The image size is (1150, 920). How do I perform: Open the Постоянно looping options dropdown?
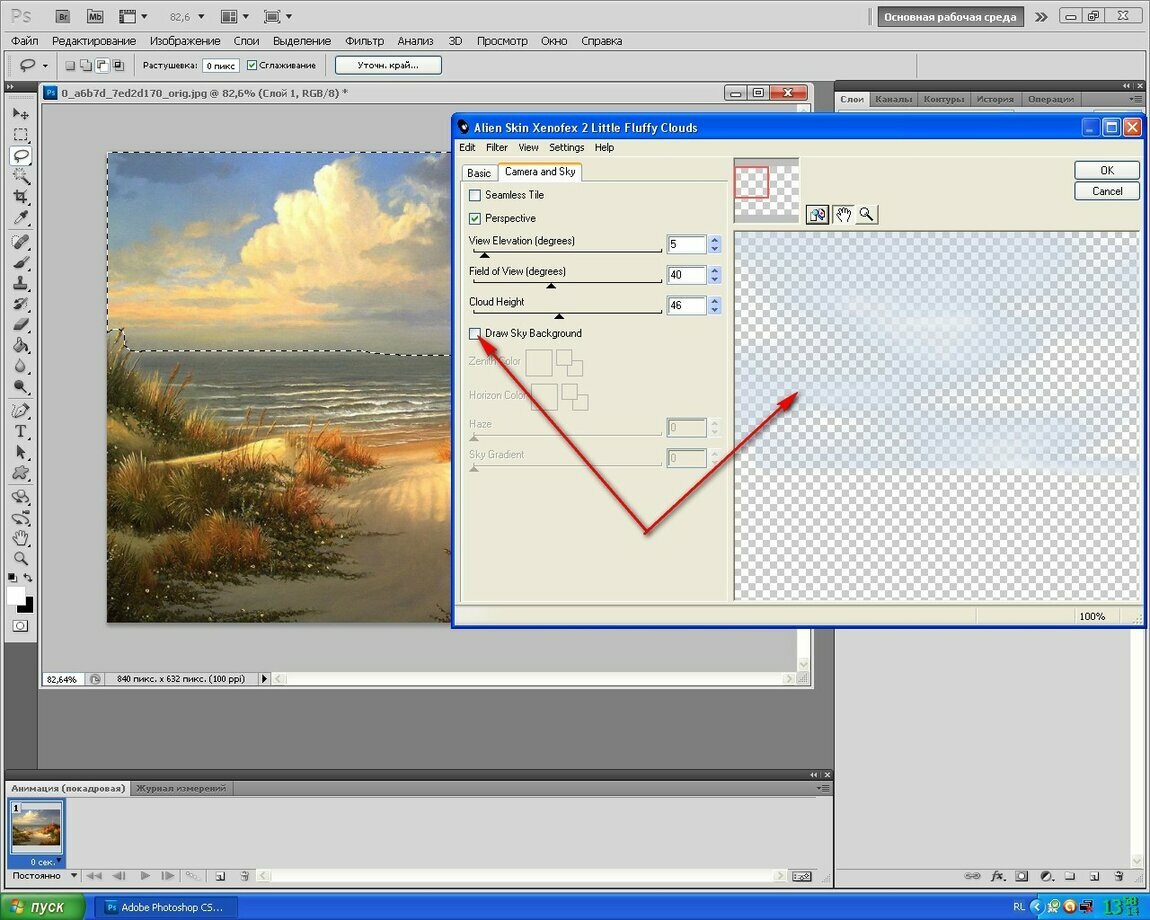pos(73,875)
